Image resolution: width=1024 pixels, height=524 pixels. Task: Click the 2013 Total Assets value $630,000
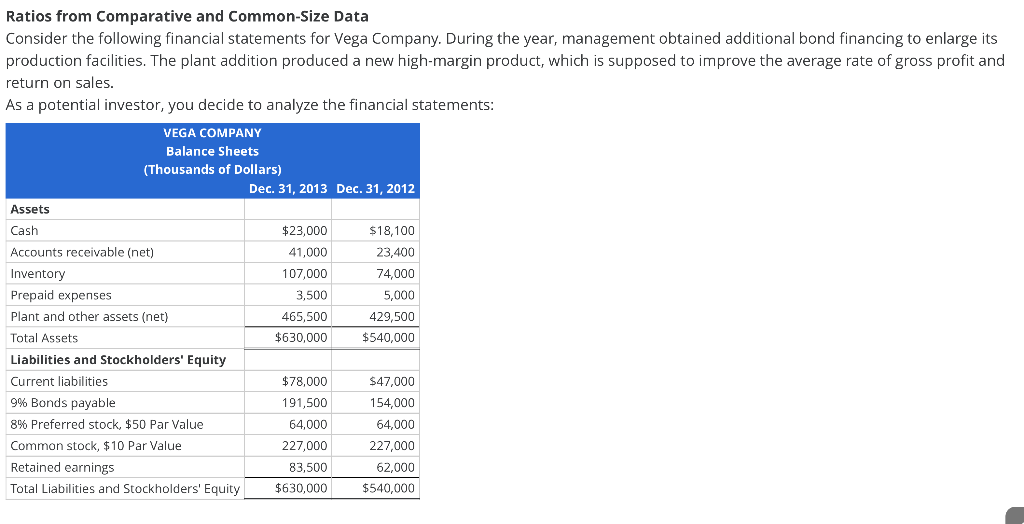302,338
